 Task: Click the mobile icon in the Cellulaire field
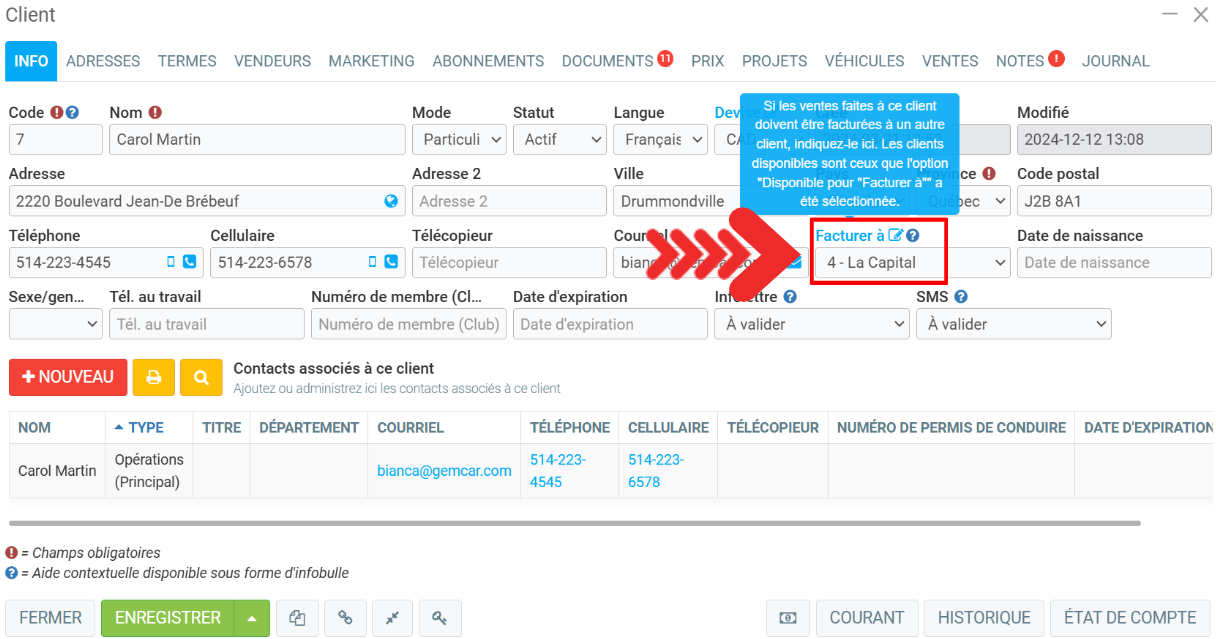pos(372,262)
